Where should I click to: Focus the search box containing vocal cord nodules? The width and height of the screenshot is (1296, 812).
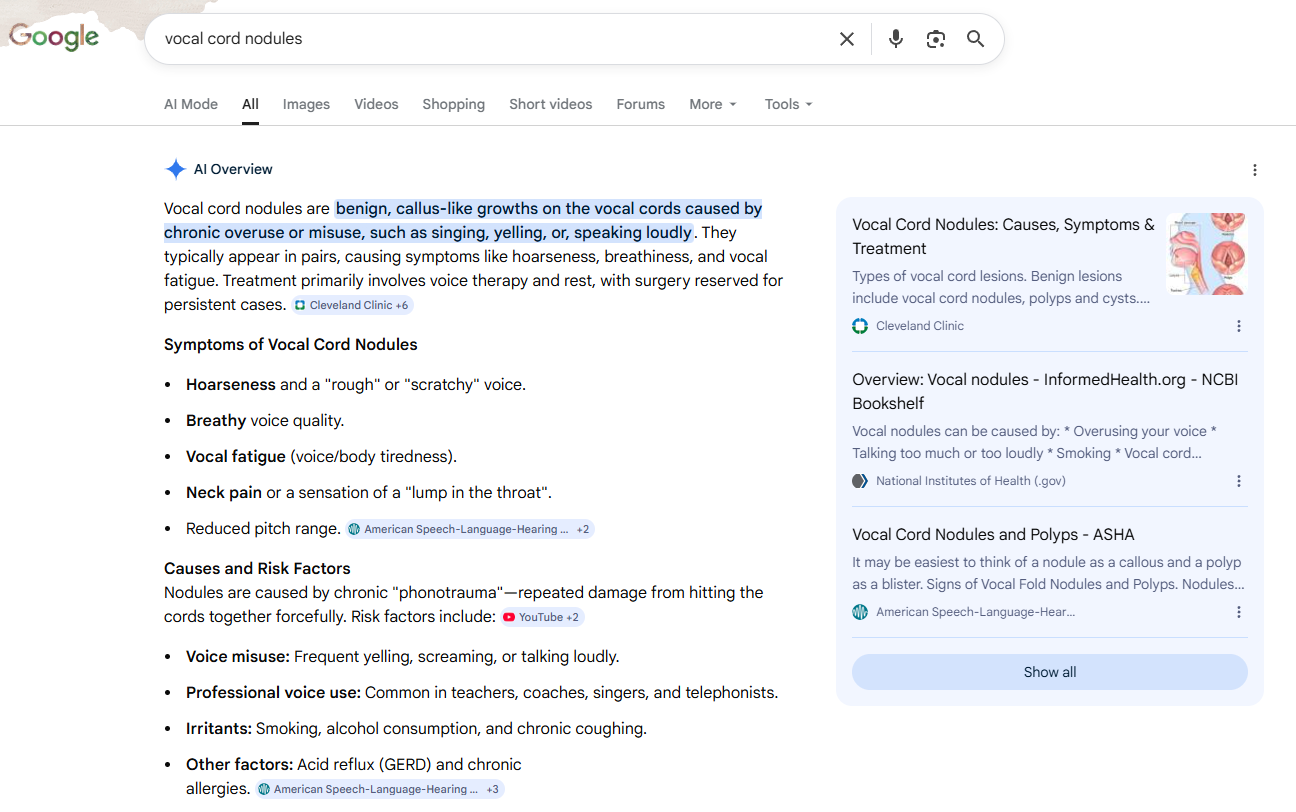(x=495, y=39)
